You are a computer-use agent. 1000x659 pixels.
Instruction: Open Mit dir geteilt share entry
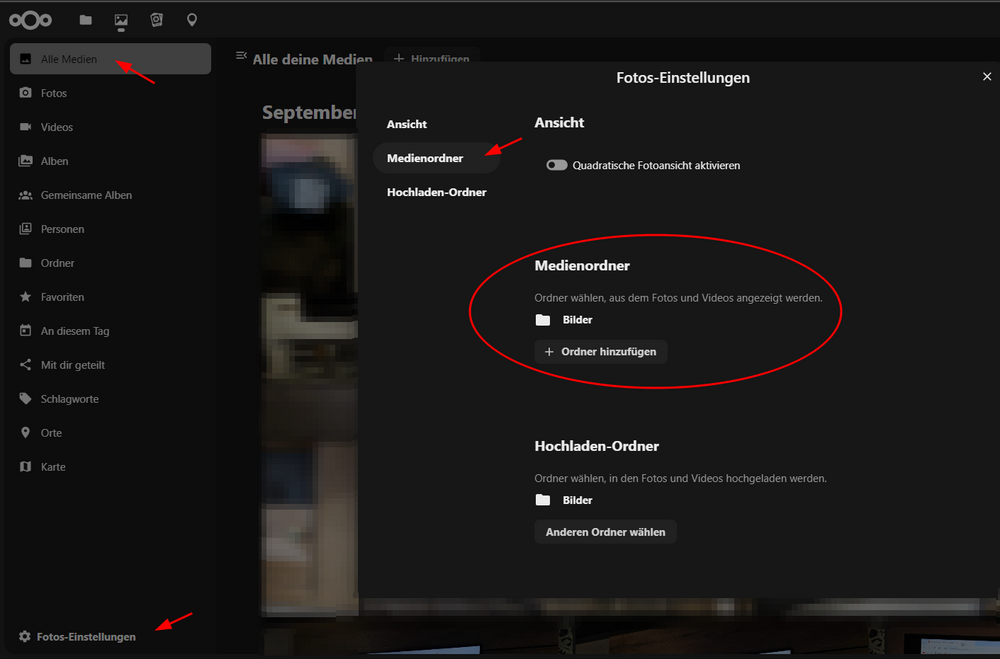point(110,365)
